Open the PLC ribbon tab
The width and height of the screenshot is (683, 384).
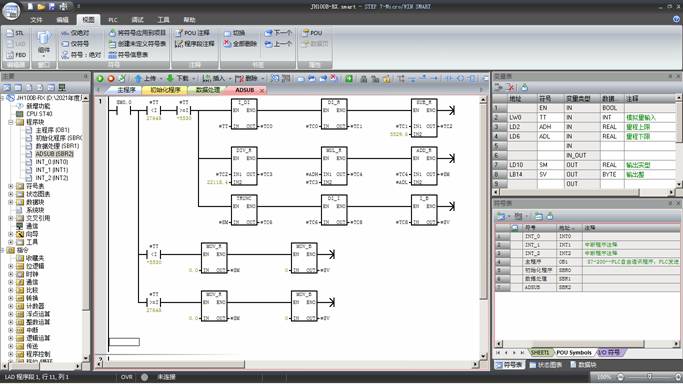tap(113, 20)
